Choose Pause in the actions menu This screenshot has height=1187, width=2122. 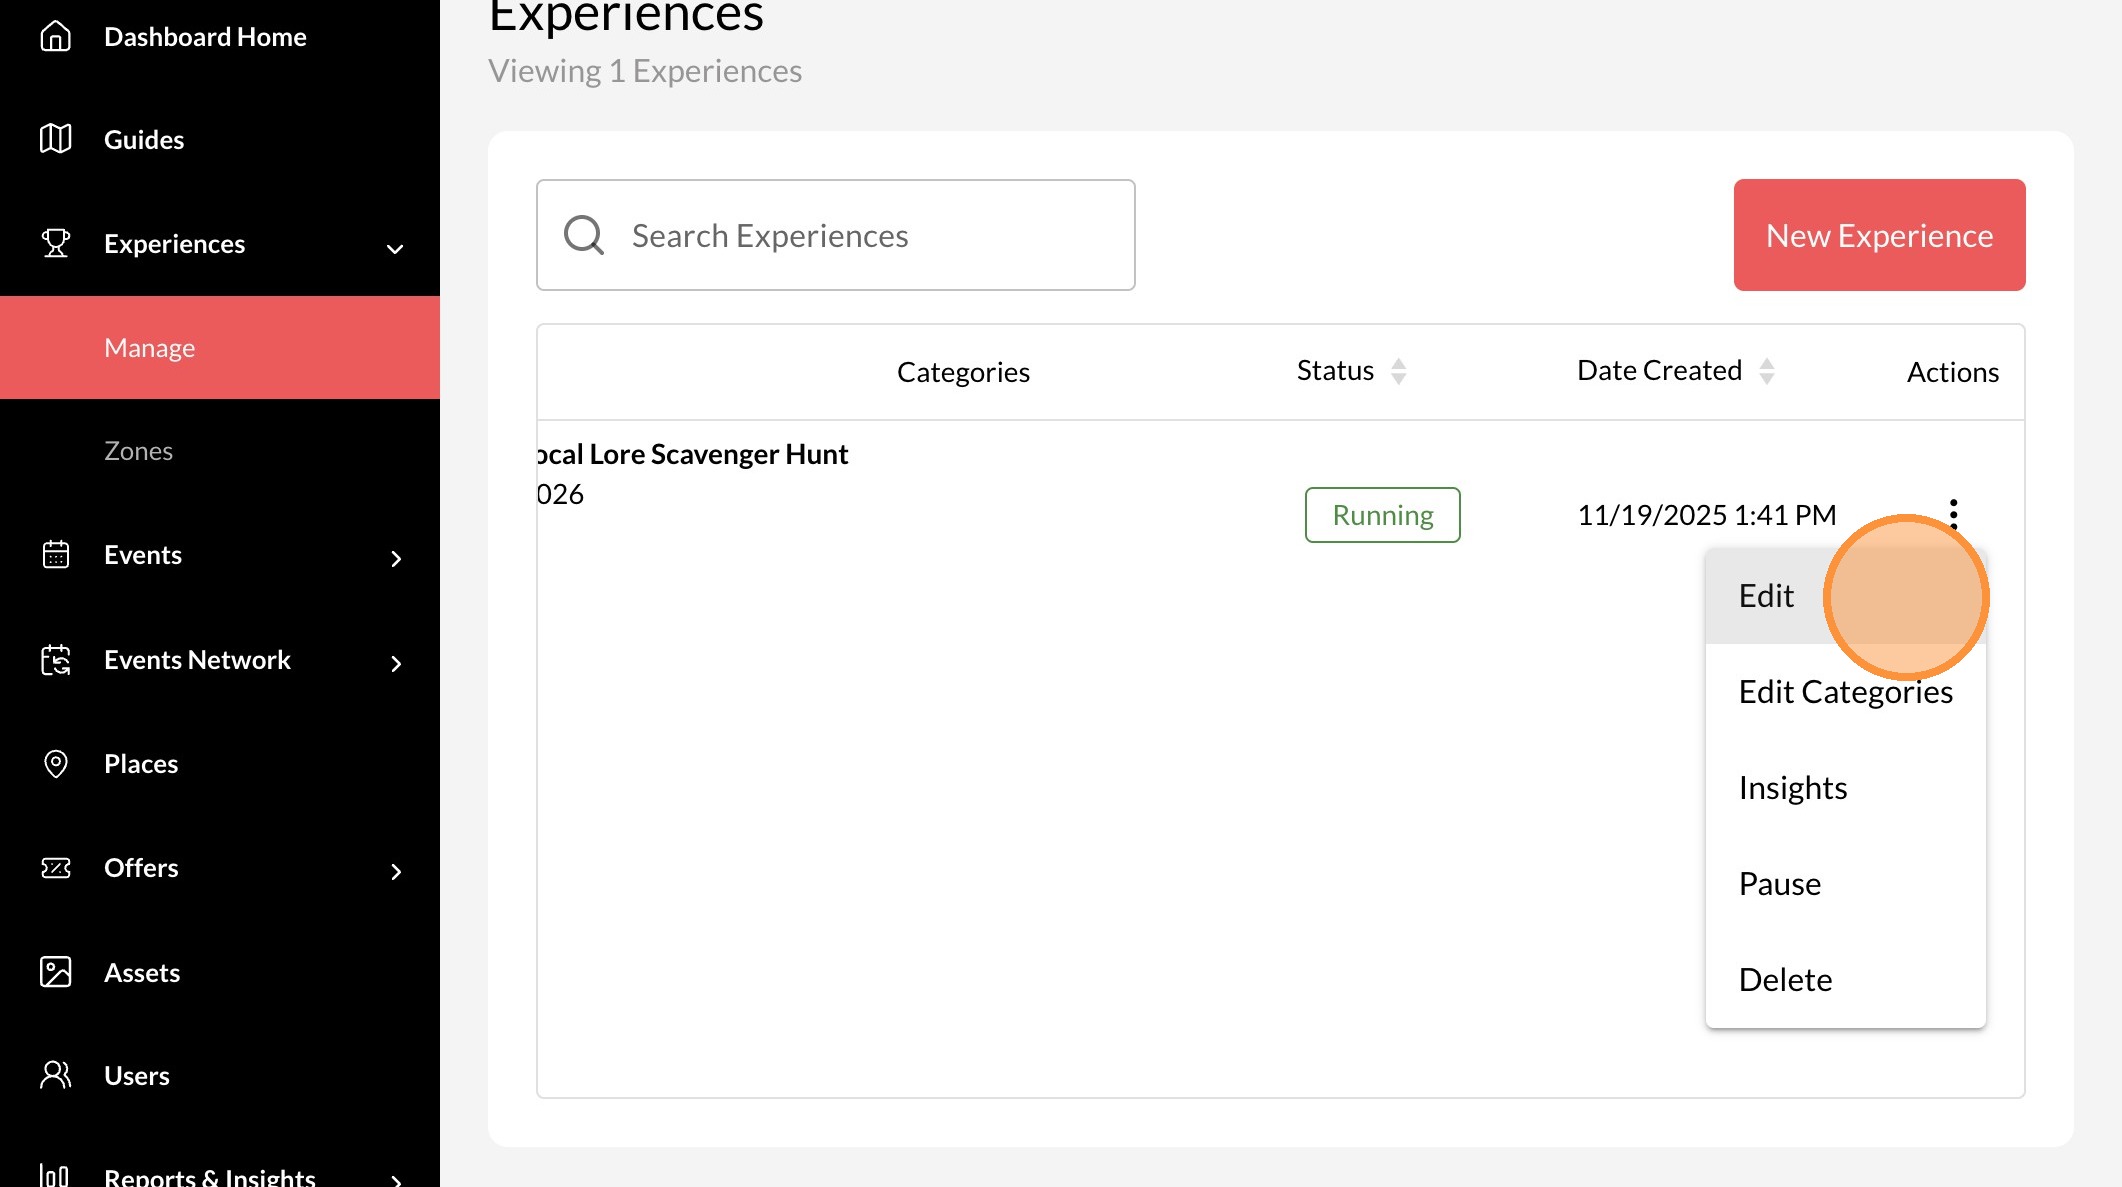[x=1779, y=884]
